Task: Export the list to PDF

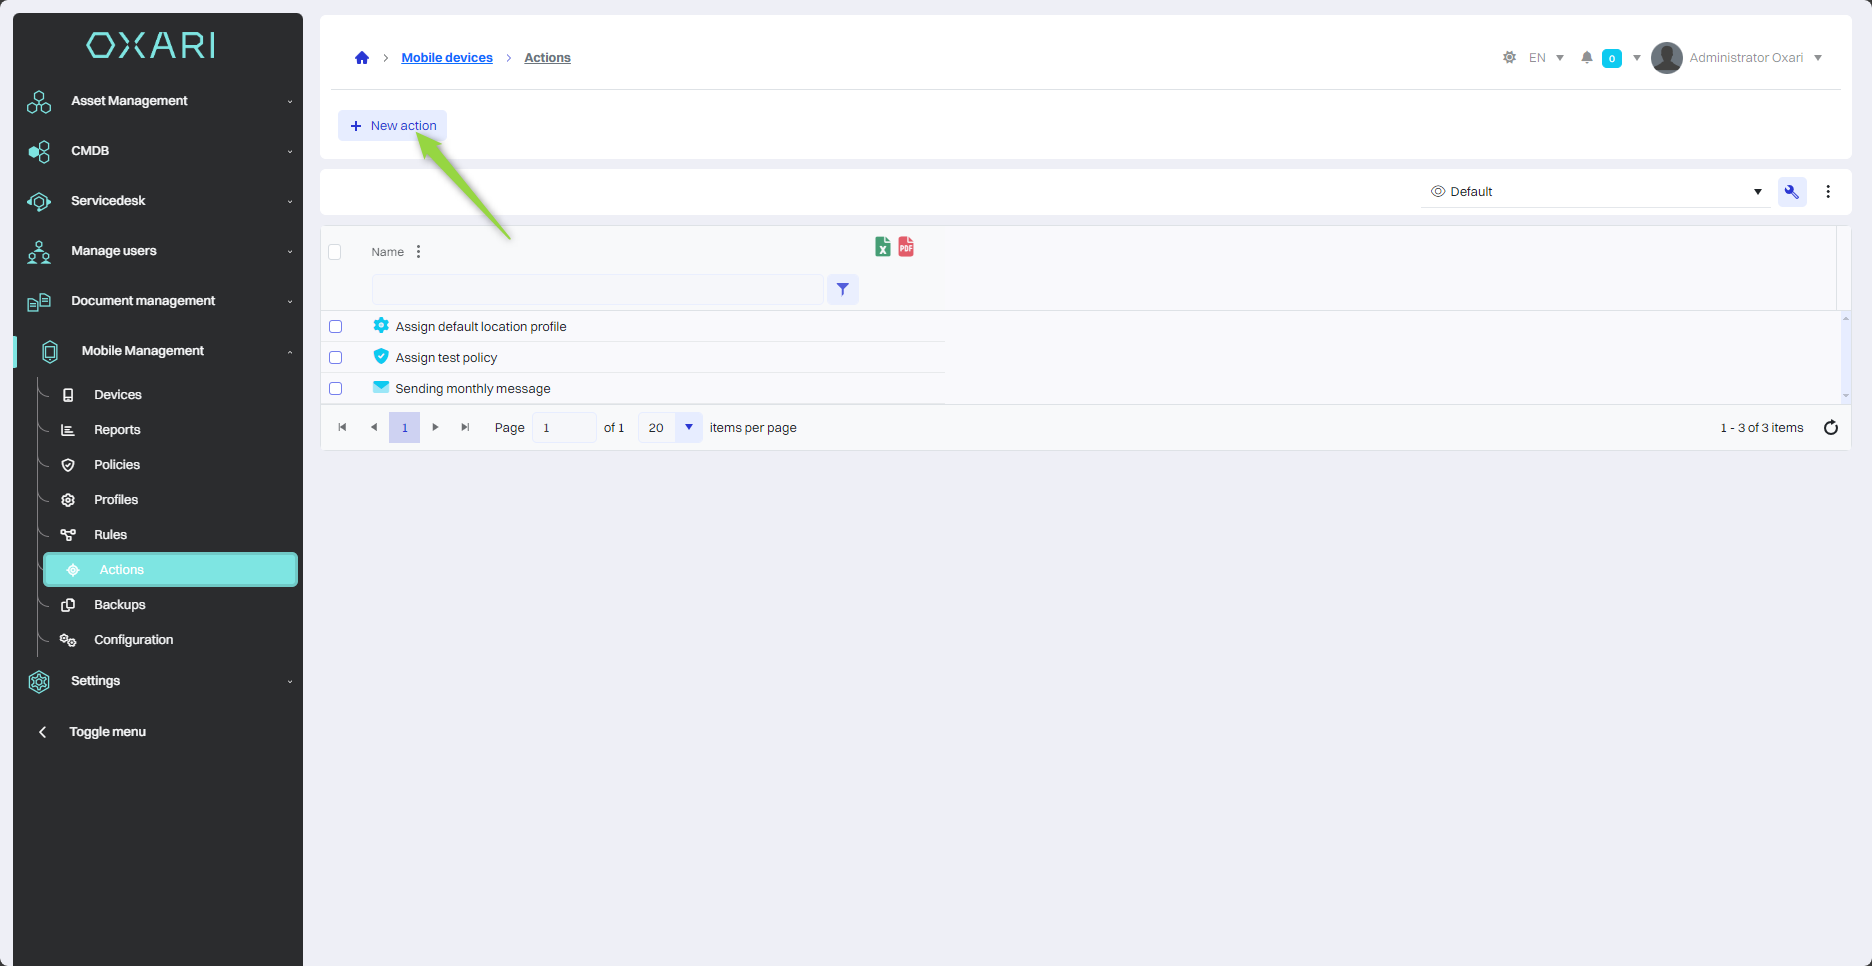Action: tap(906, 247)
